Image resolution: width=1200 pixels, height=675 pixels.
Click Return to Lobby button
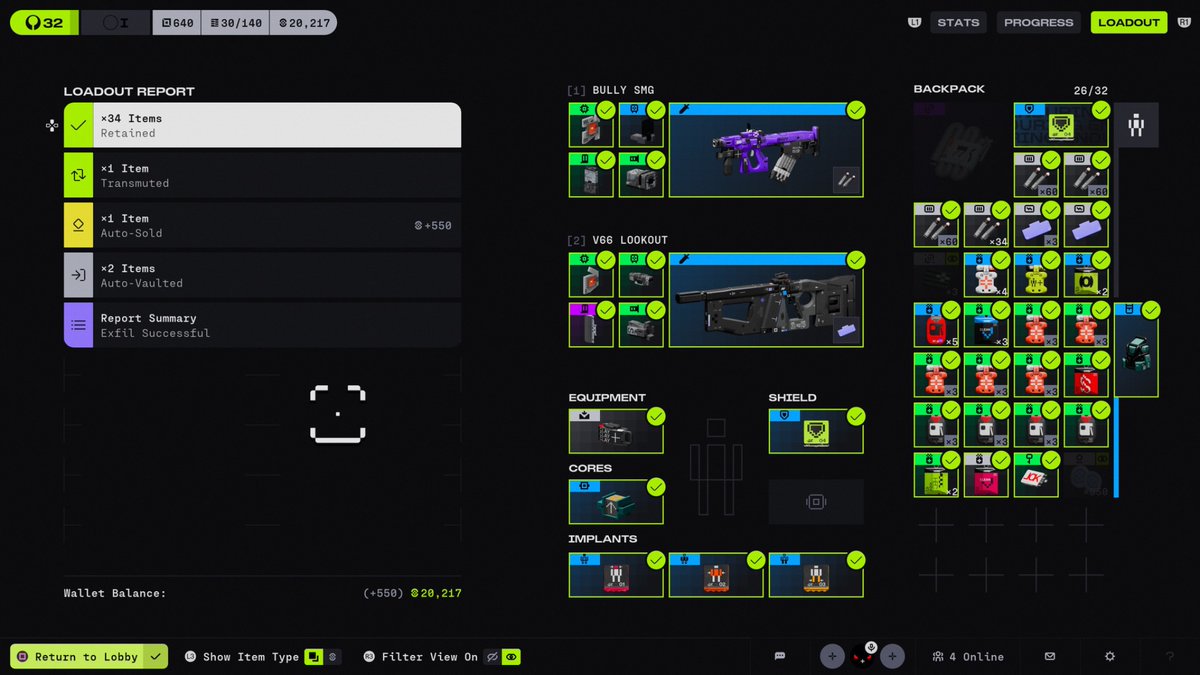(89, 657)
